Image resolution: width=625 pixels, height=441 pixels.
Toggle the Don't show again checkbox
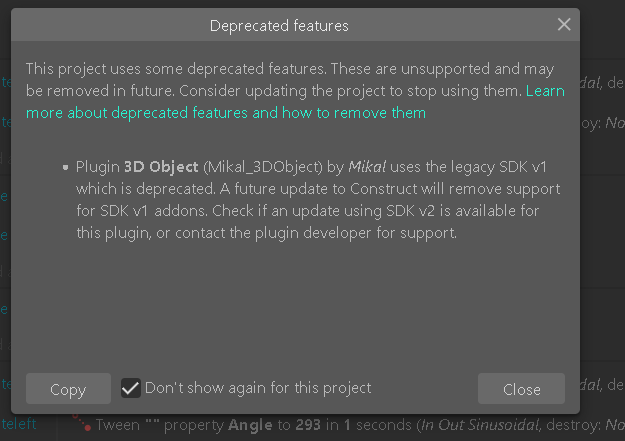(131, 388)
